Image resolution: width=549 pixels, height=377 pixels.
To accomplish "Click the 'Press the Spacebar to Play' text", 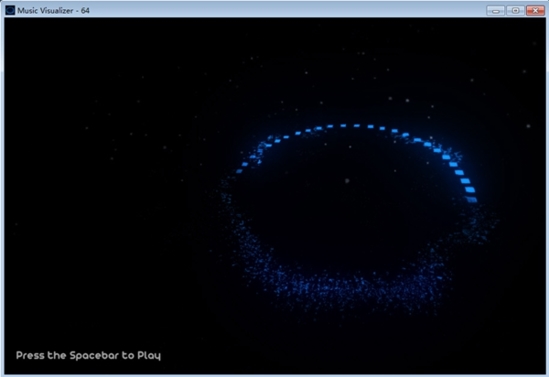I will click(x=88, y=356).
